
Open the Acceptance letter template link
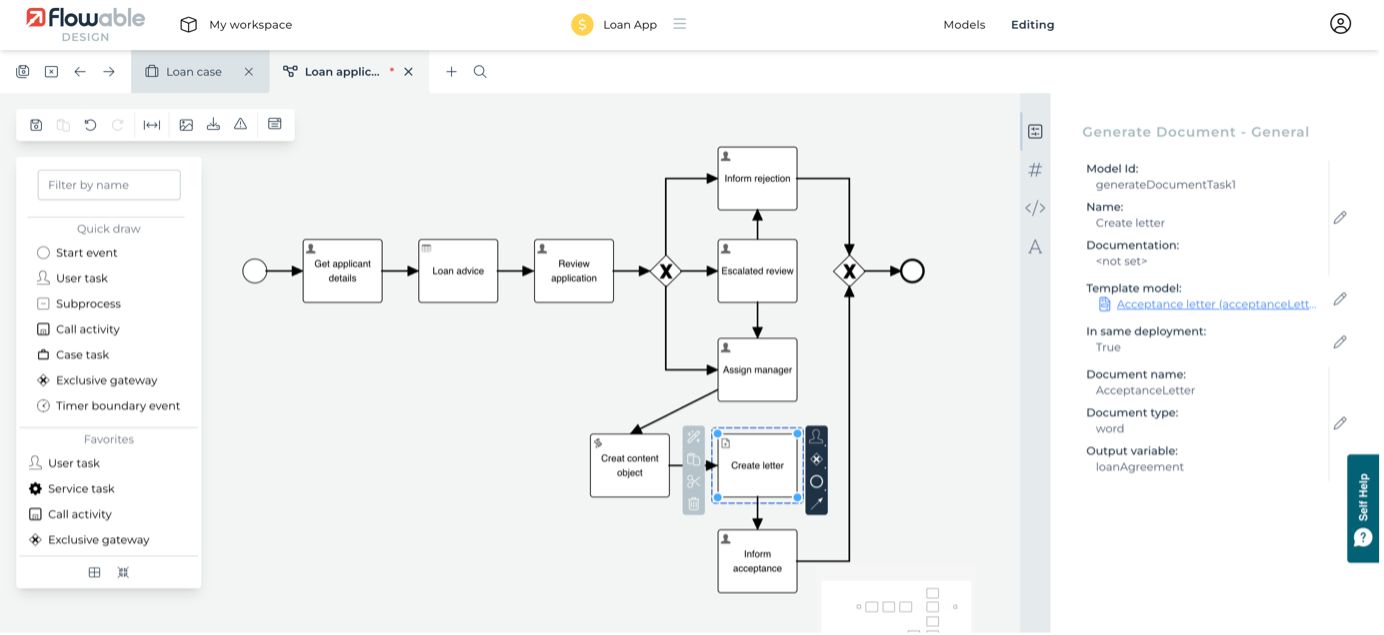[x=1215, y=304]
